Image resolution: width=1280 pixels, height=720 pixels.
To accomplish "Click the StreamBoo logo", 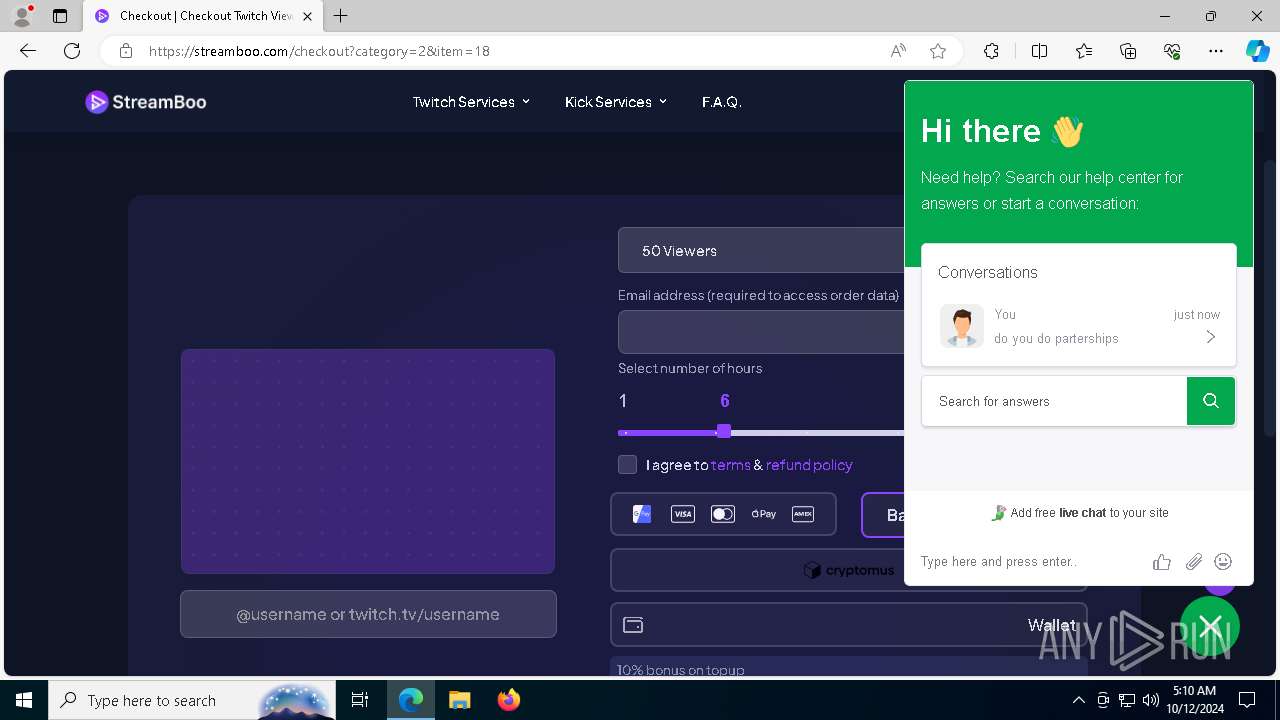I will pos(146,102).
